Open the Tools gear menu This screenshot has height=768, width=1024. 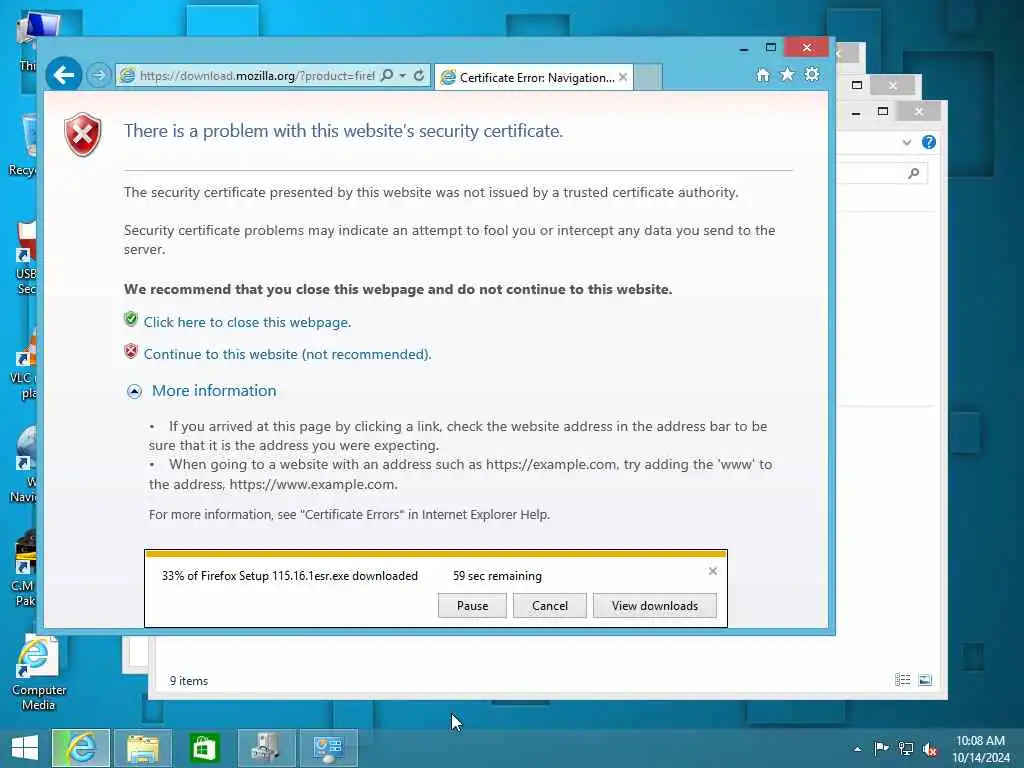pos(812,74)
